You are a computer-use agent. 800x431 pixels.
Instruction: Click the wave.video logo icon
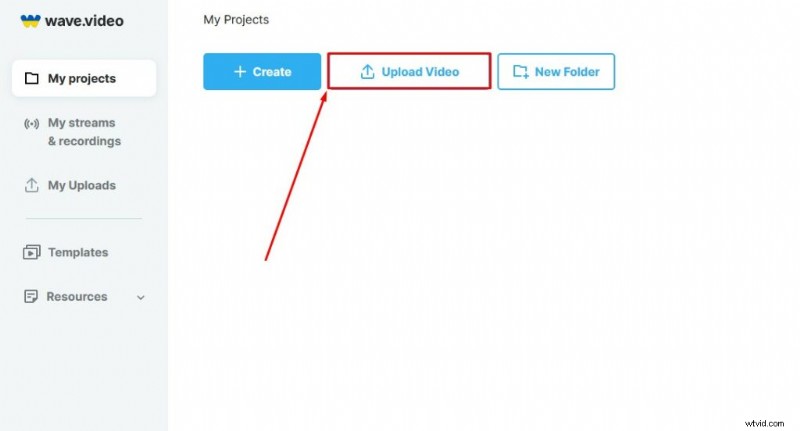pos(30,21)
